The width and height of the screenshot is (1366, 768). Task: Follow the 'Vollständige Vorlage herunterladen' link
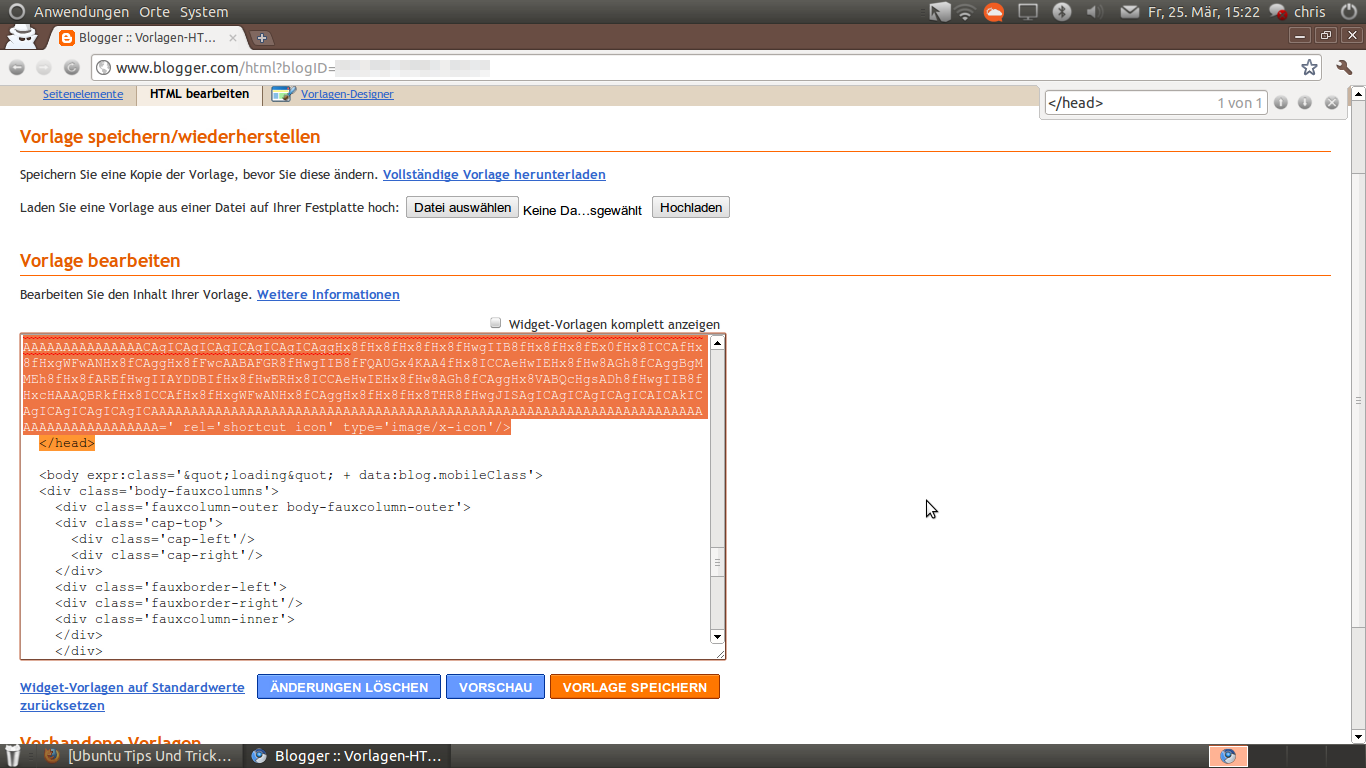point(494,174)
